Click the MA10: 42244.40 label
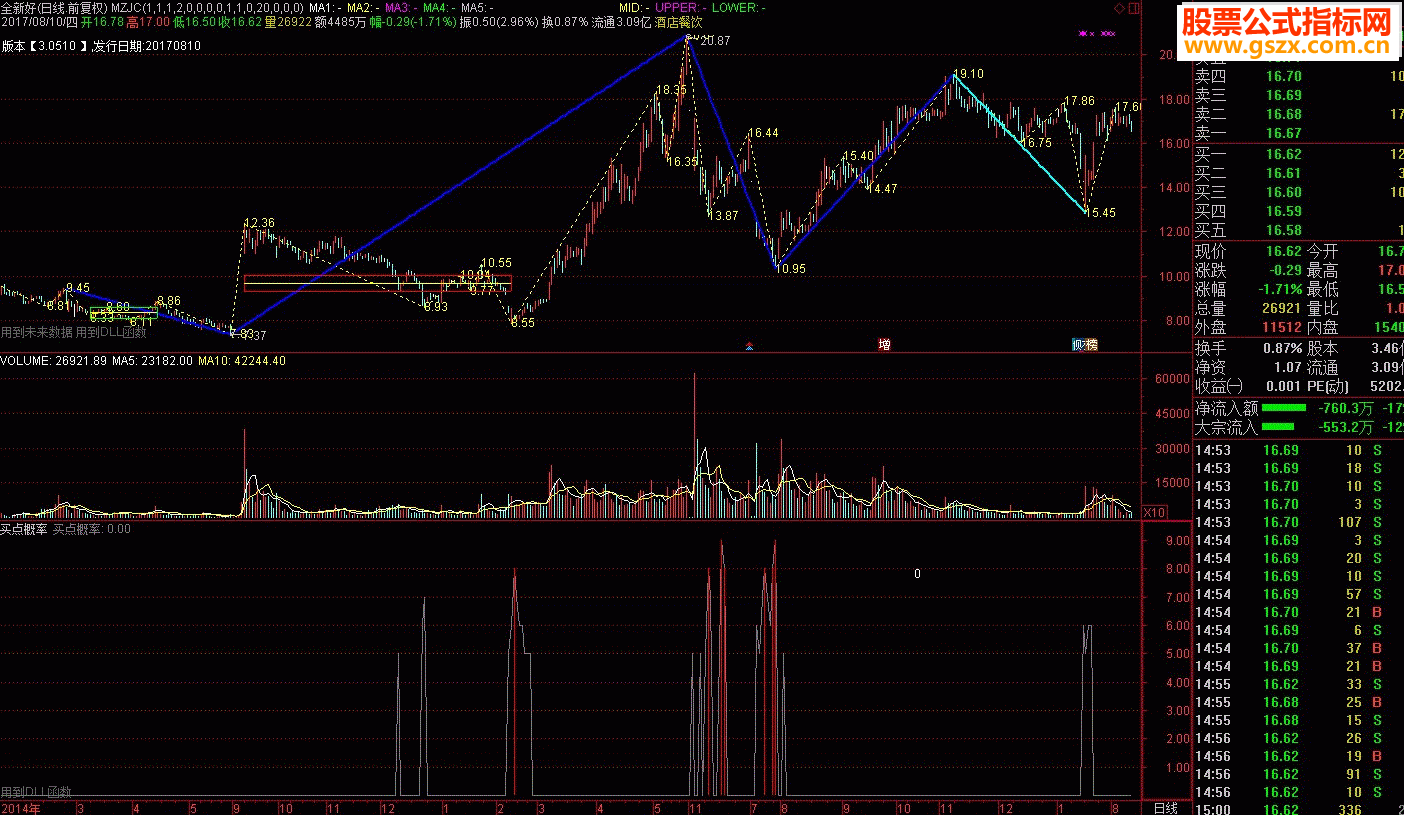1404x815 pixels. pyautogui.click(x=241, y=361)
